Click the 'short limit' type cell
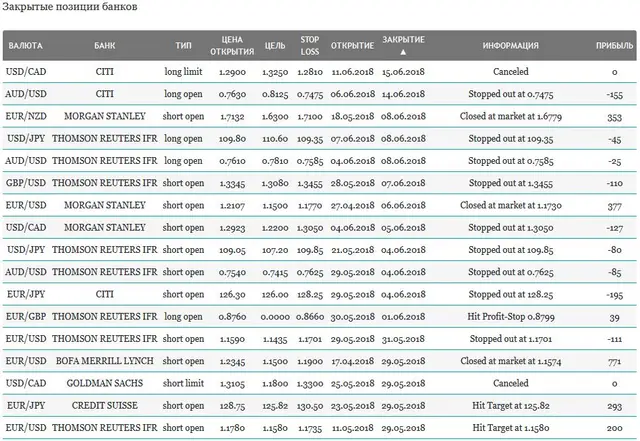 pyautogui.click(x=183, y=383)
